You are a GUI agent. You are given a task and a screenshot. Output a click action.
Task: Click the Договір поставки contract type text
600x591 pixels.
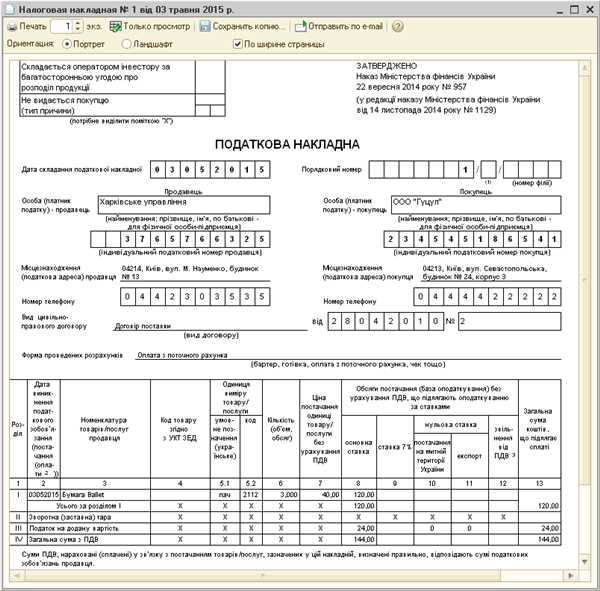[143, 326]
